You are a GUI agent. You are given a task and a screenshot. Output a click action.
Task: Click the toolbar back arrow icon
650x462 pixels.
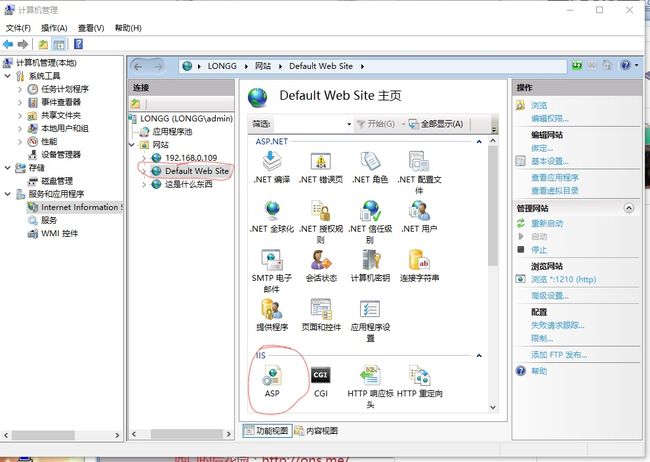click(x=8, y=44)
